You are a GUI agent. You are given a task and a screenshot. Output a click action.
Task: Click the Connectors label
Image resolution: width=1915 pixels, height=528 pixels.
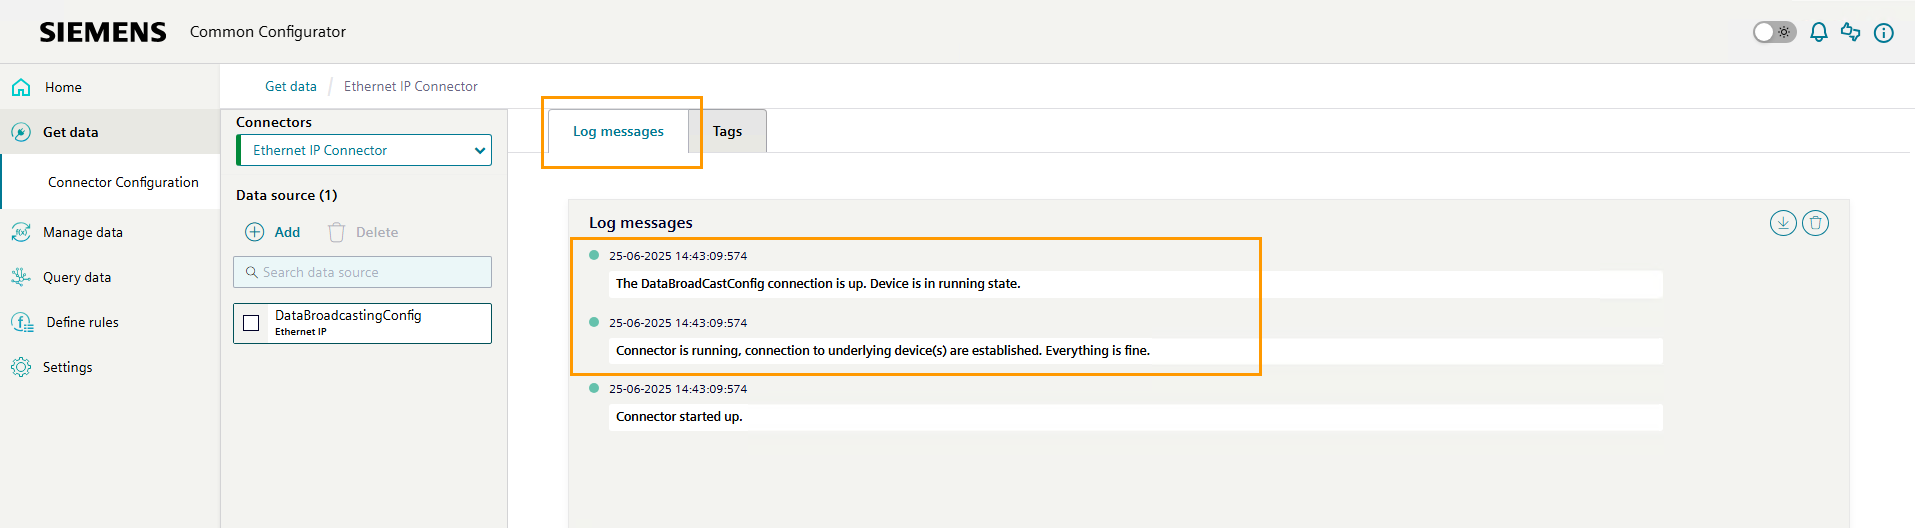(274, 122)
